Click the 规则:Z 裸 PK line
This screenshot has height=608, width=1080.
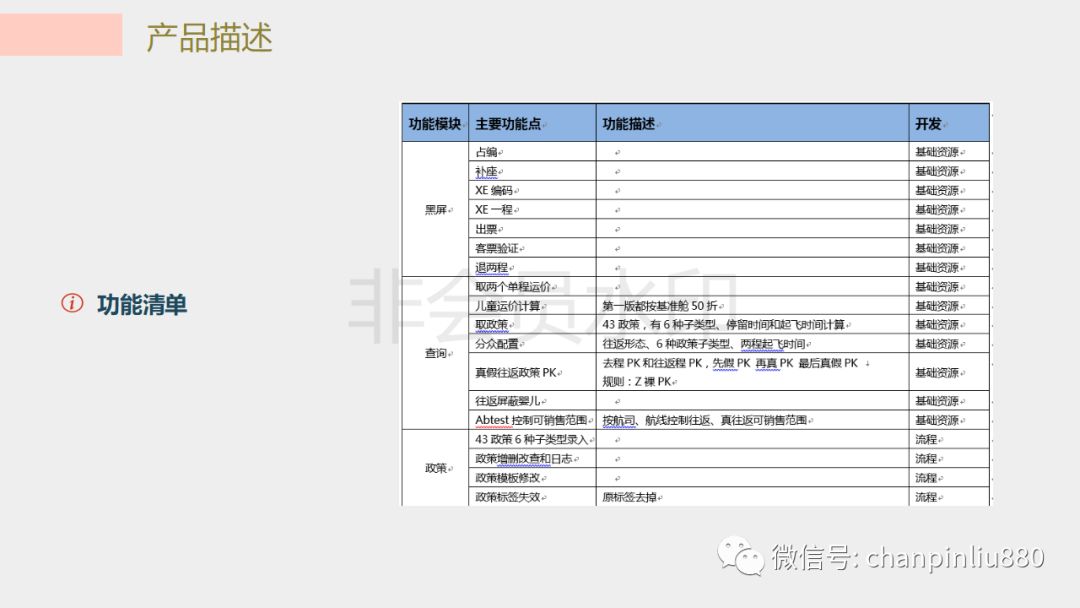[x=636, y=381]
